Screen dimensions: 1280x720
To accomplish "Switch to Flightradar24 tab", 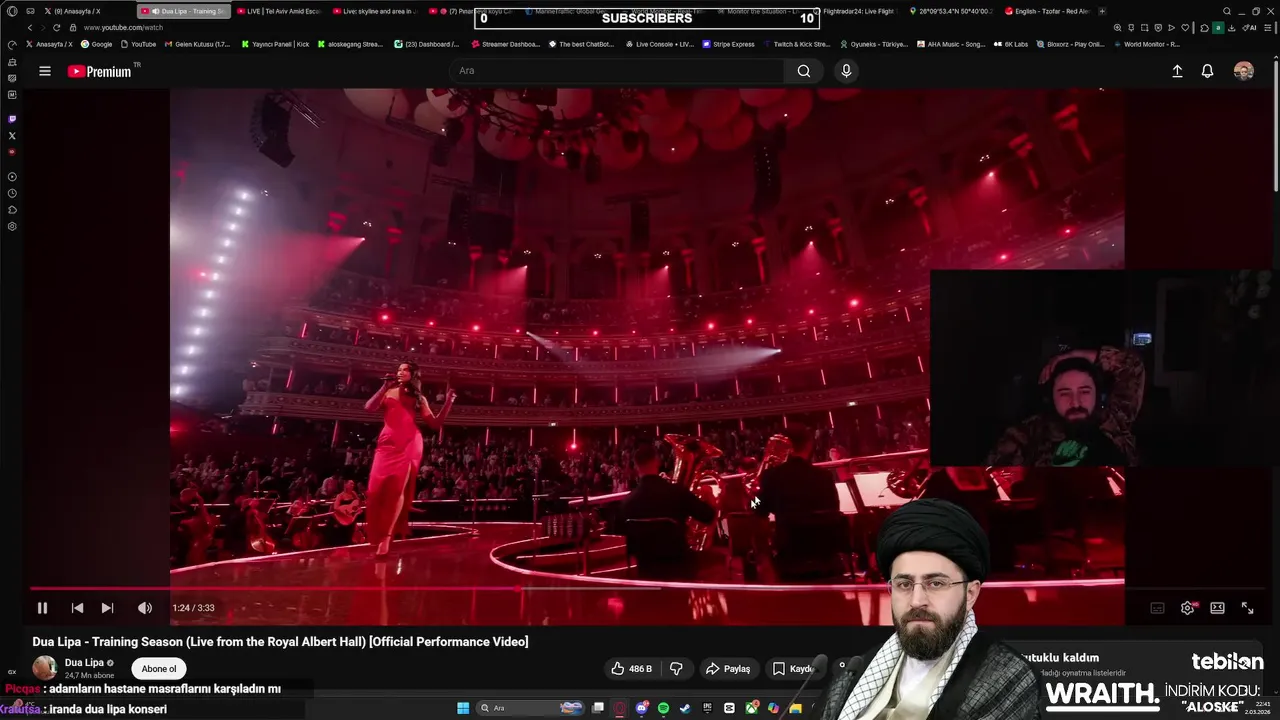I will click(857, 11).
